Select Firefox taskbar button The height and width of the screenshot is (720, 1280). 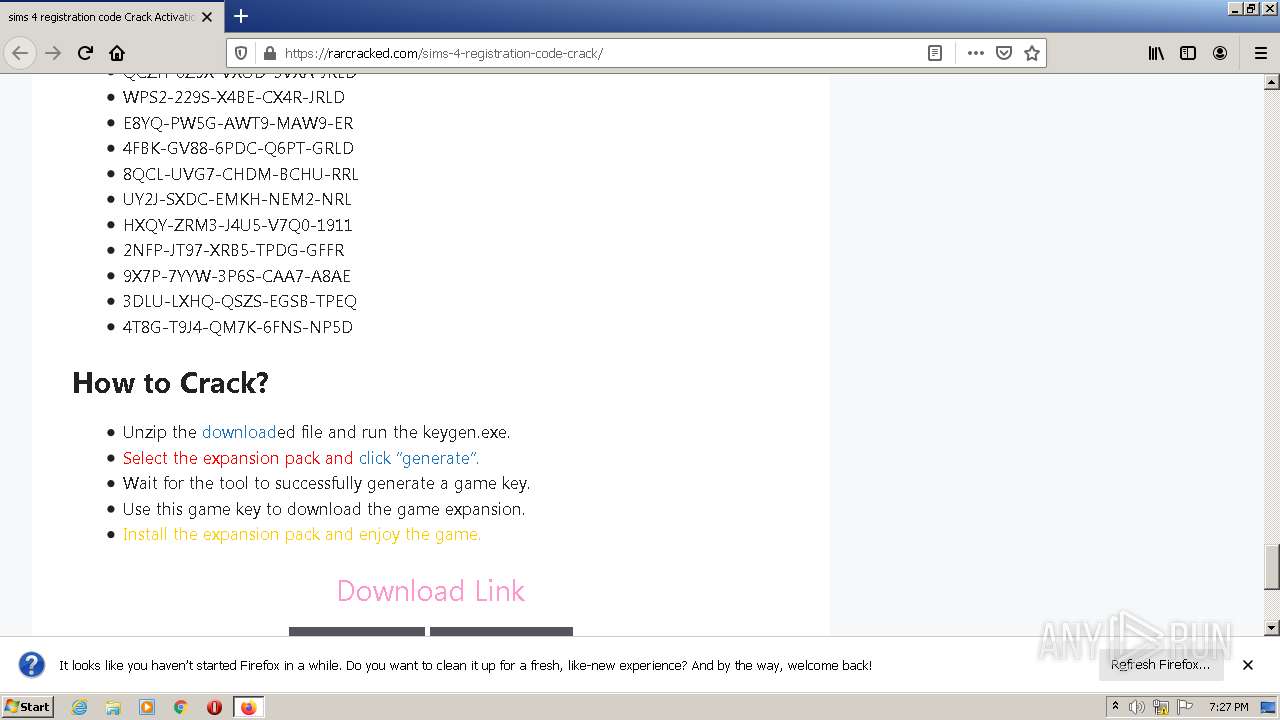tap(248, 707)
